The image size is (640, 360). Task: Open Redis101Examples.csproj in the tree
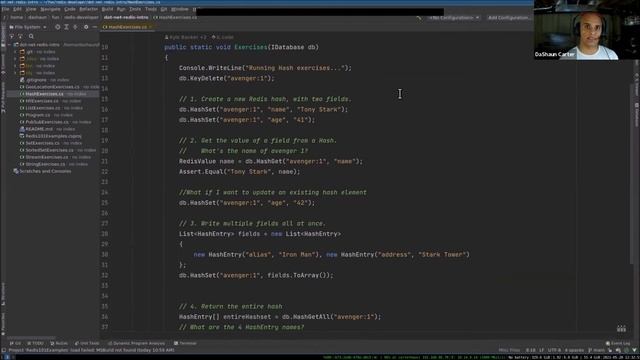tap(53, 136)
